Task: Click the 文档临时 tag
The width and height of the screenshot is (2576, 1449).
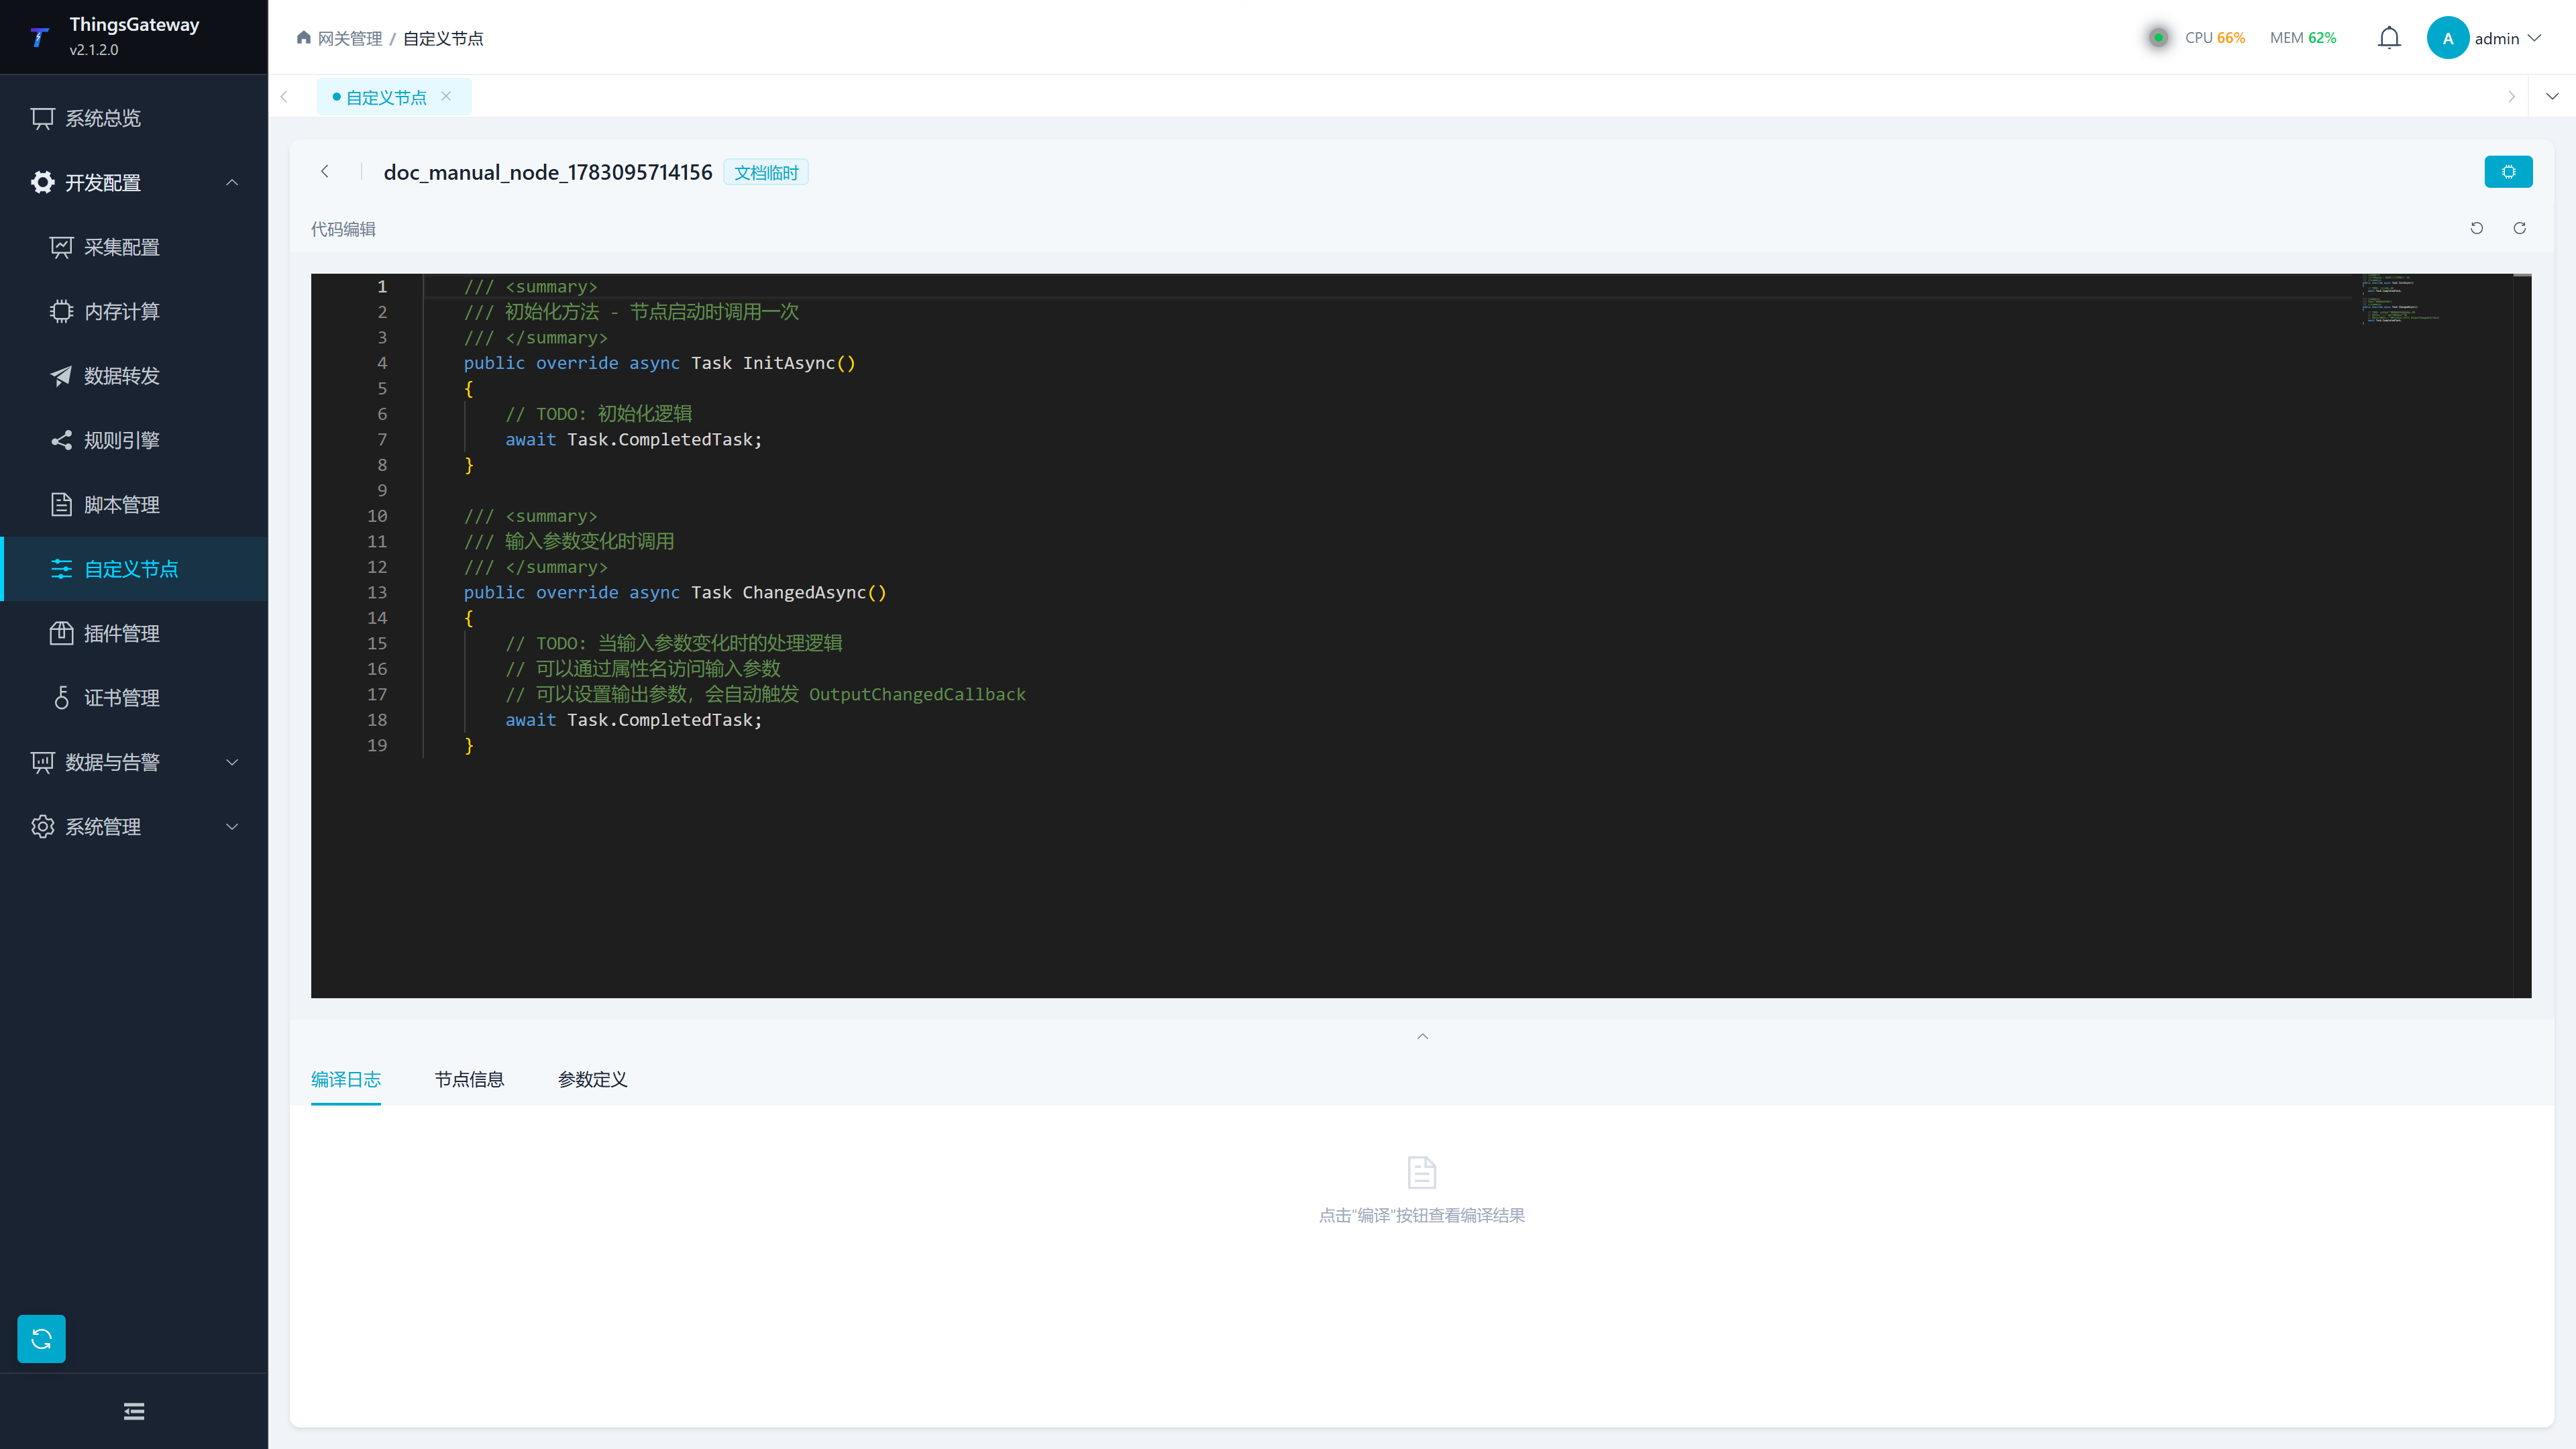Action: coord(766,172)
